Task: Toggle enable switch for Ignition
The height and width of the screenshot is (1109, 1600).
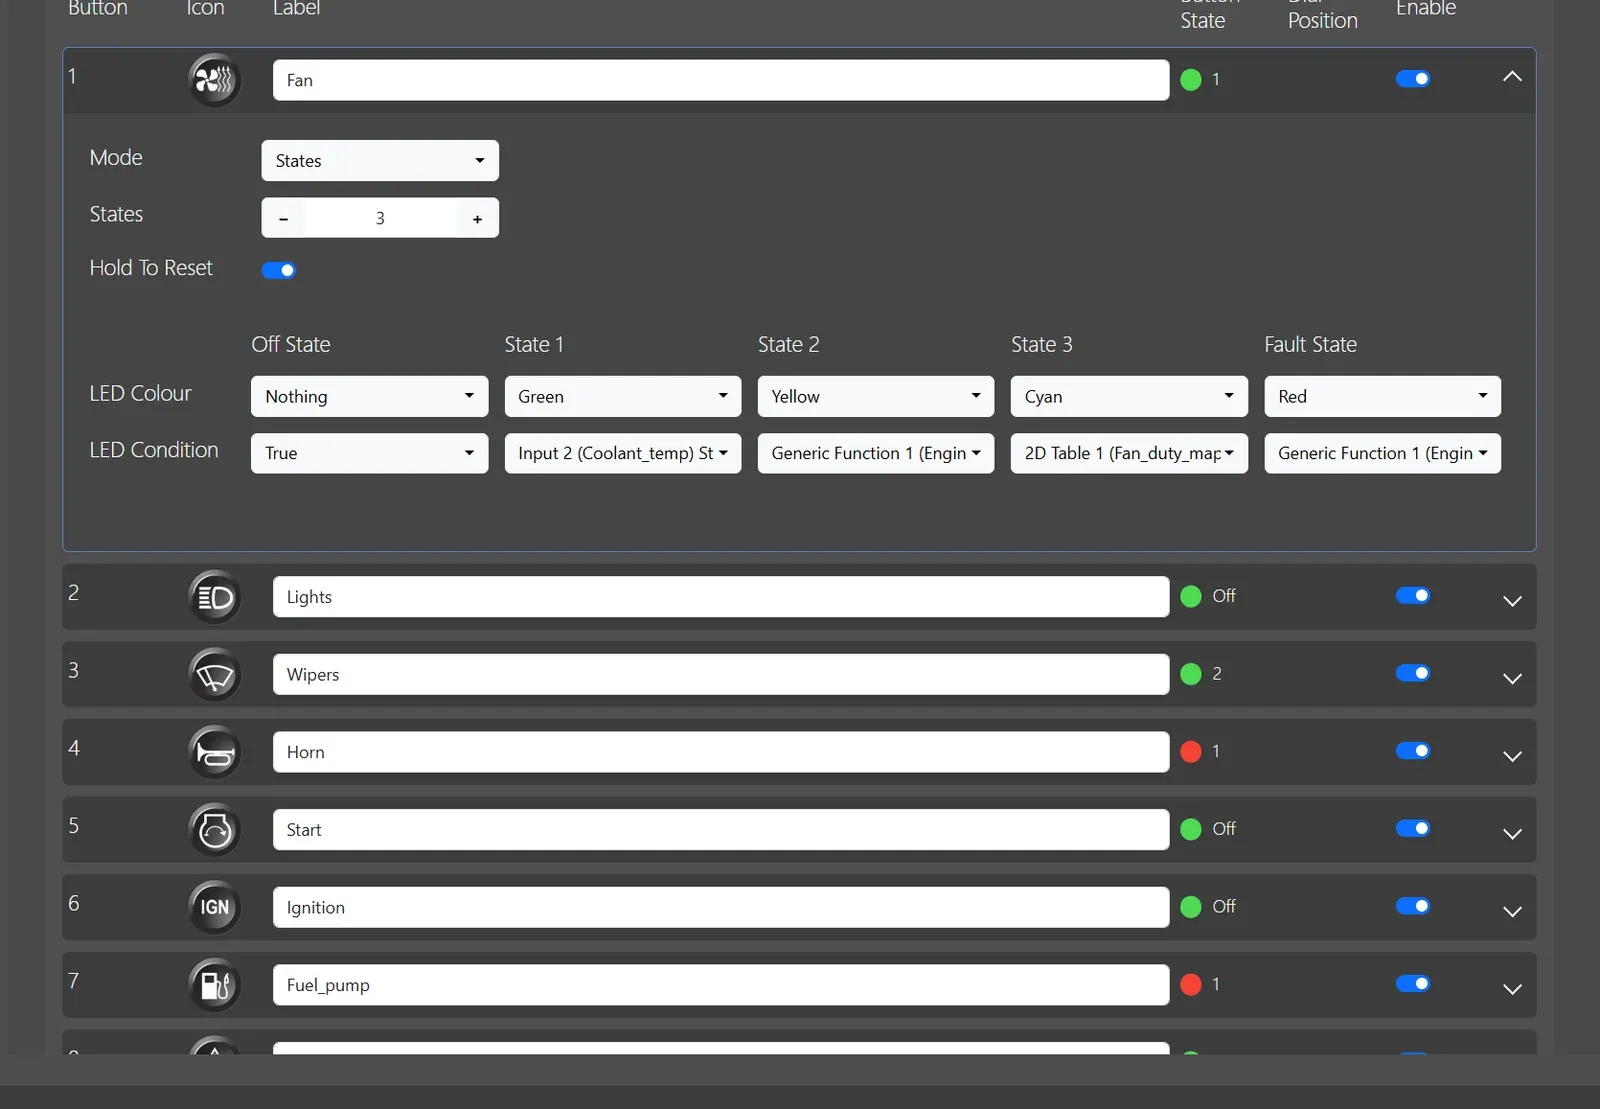Action: 1413,906
